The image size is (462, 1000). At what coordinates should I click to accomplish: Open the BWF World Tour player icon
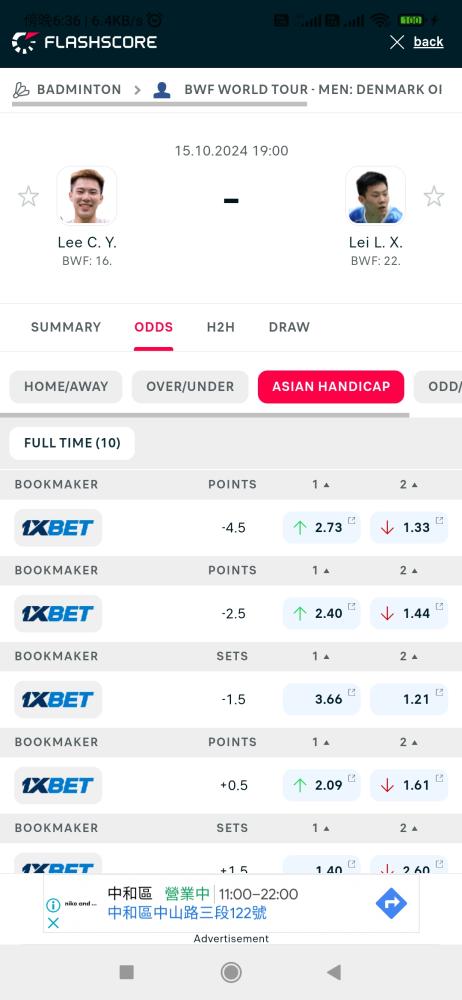(x=162, y=90)
